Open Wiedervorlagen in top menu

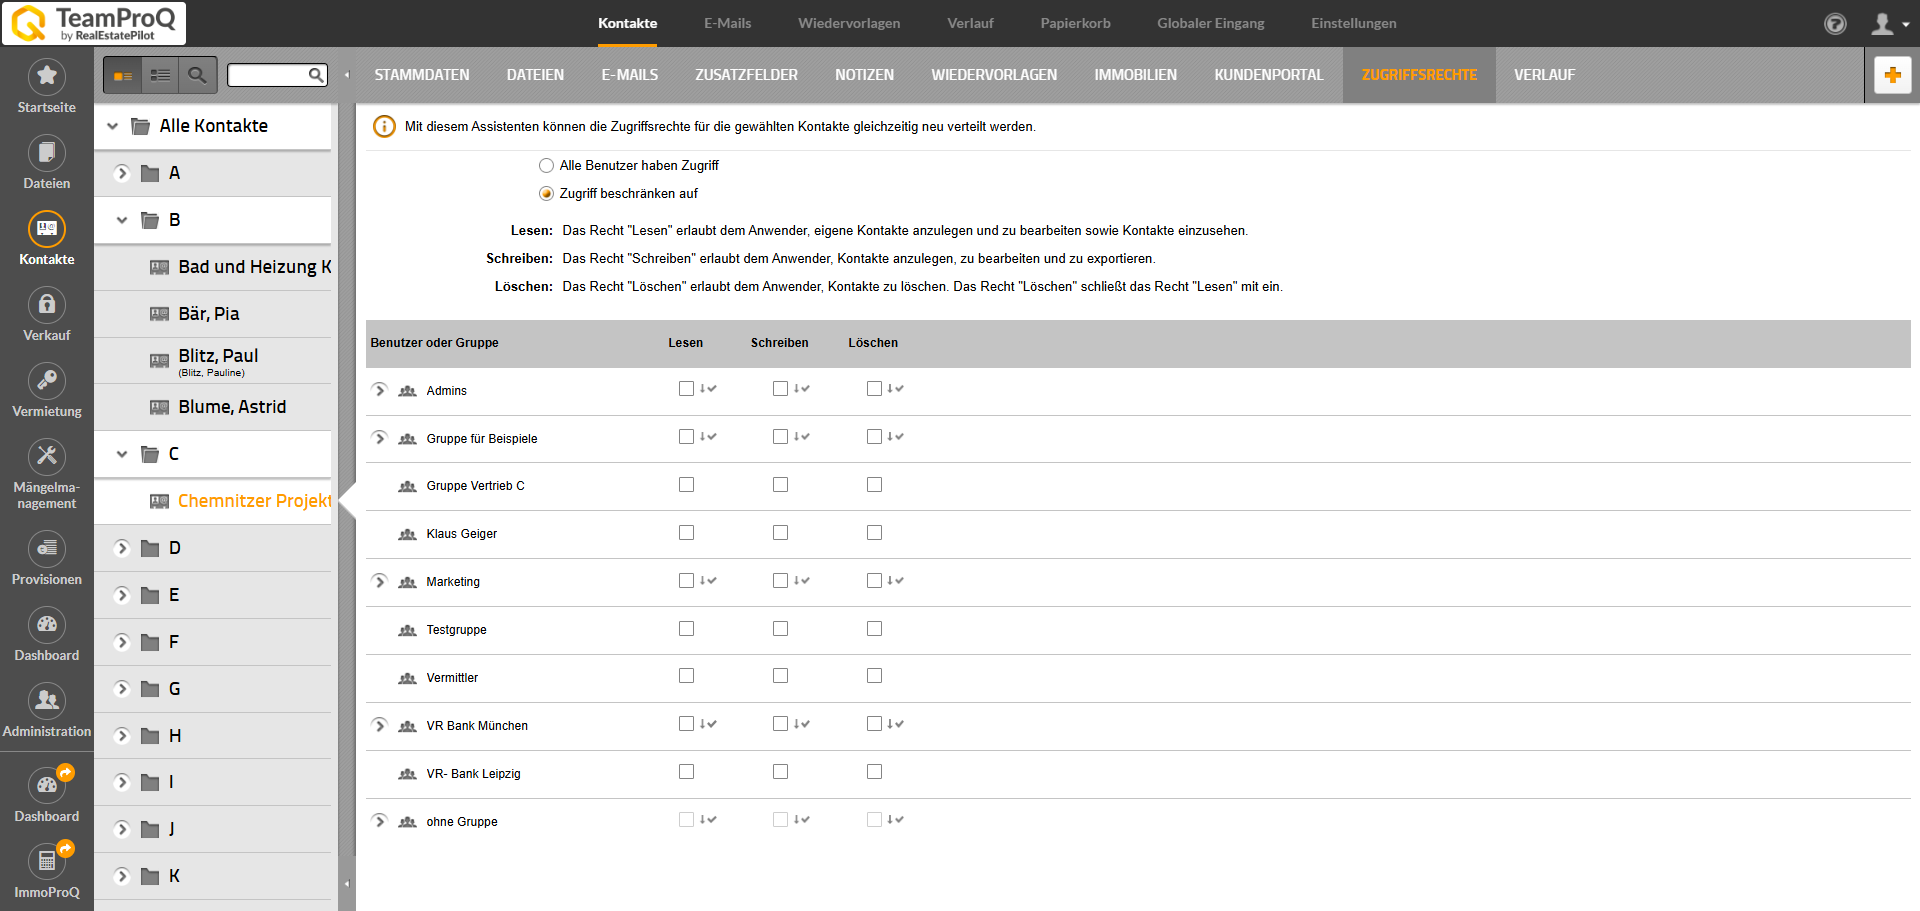coord(848,23)
